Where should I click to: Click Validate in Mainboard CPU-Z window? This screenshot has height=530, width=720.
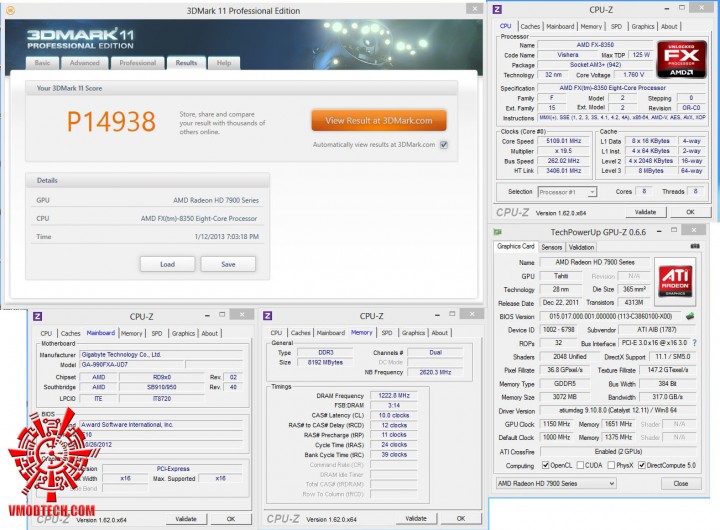[186, 519]
